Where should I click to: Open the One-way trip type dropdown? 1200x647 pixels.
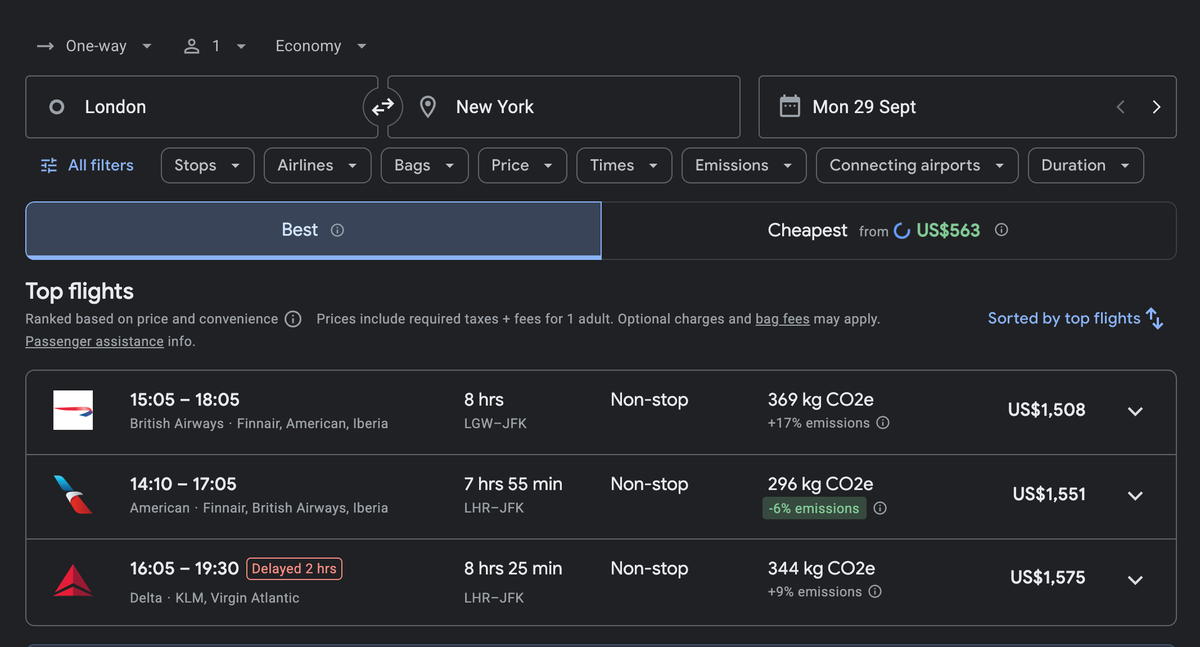pyautogui.click(x=95, y=46)
